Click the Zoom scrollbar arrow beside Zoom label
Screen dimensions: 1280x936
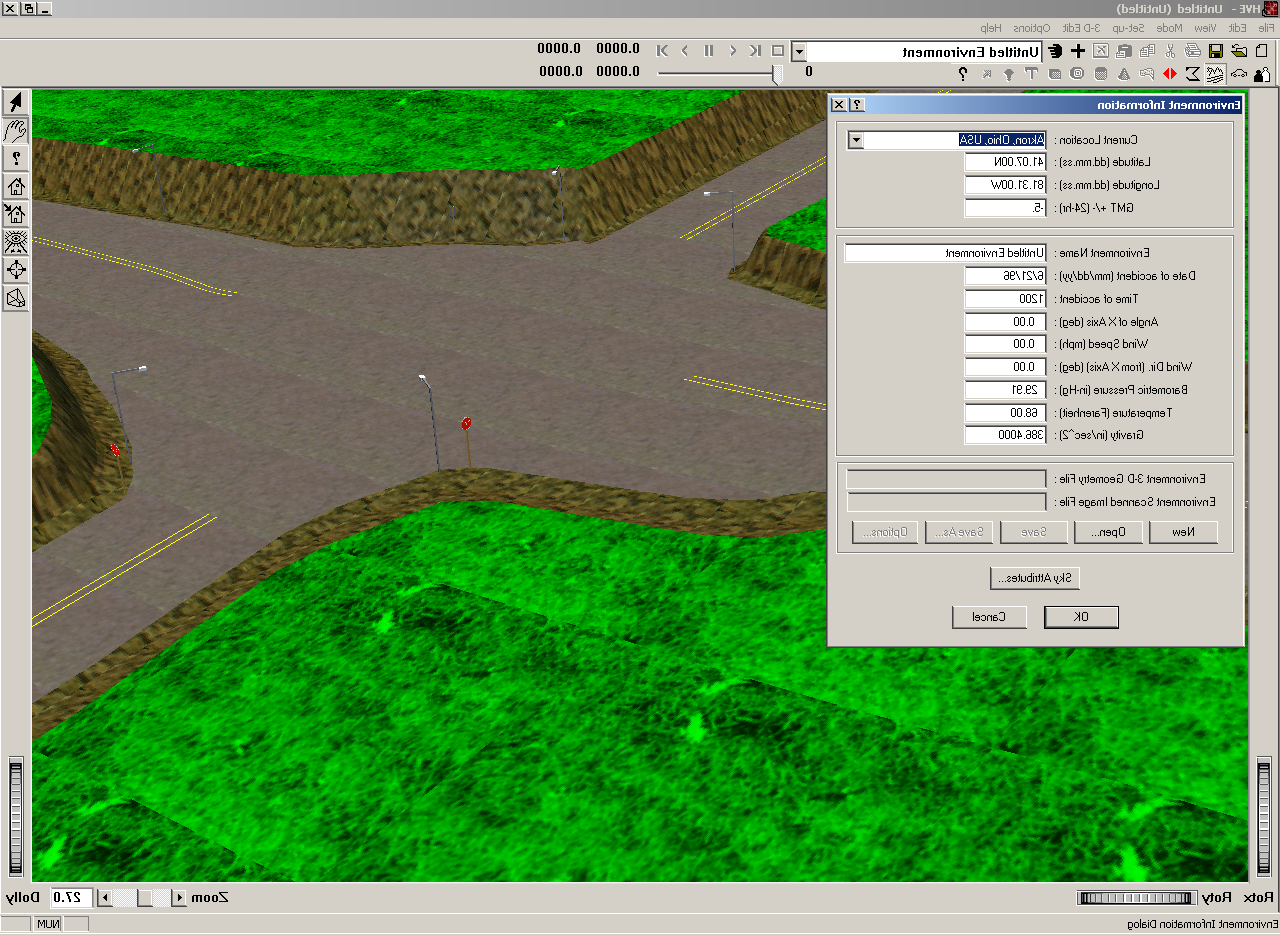[x=181, y=898]
